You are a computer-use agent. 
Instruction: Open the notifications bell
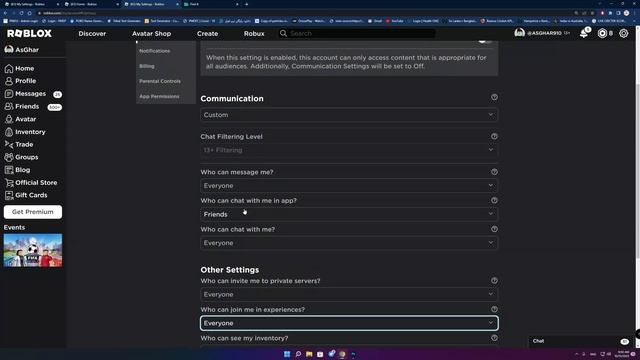(584, 33)
